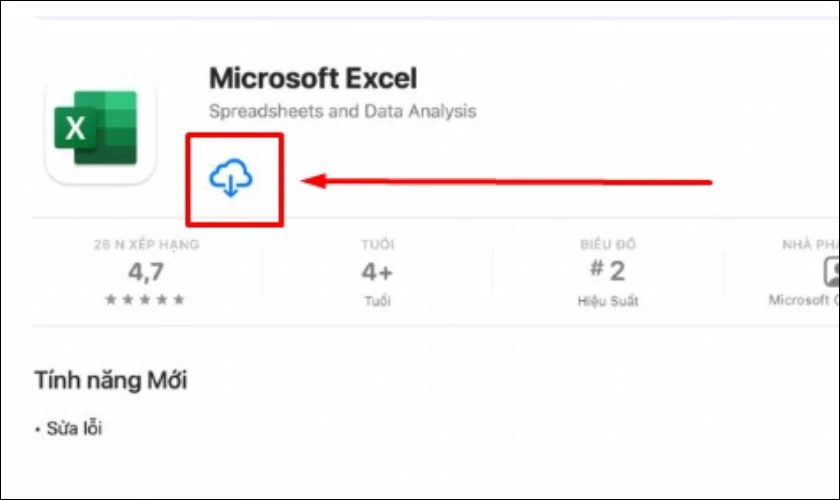Click the cloud download icon
The height and width of the screenshot is (500, 840).
pyautogui.click(x=231, y=178)
